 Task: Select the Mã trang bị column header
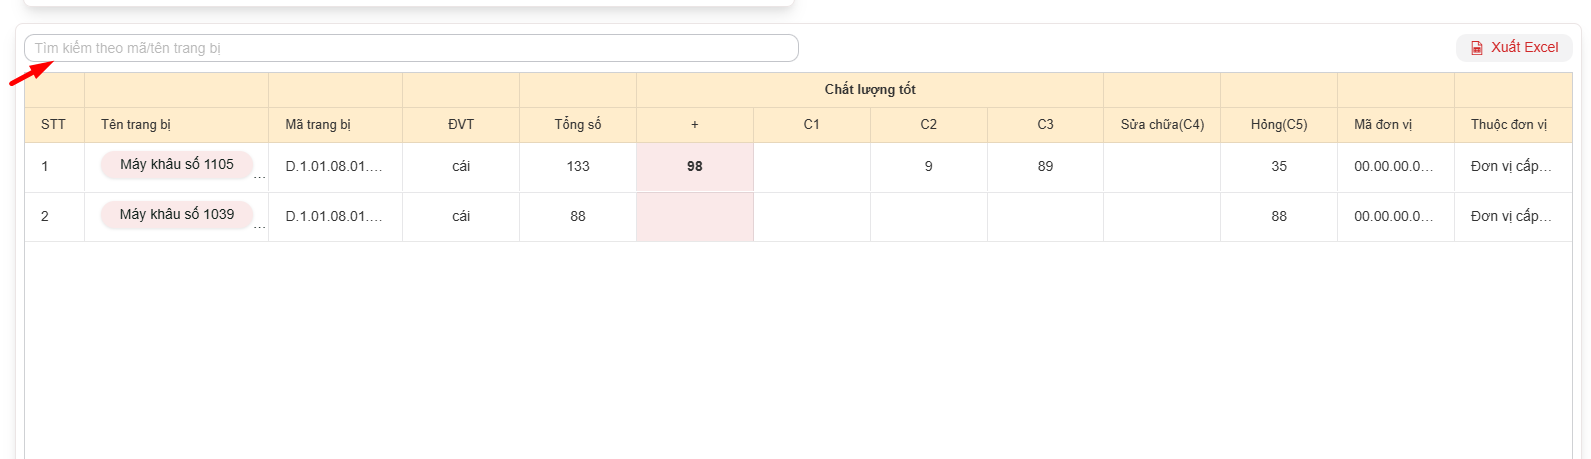tap(318, 125)
